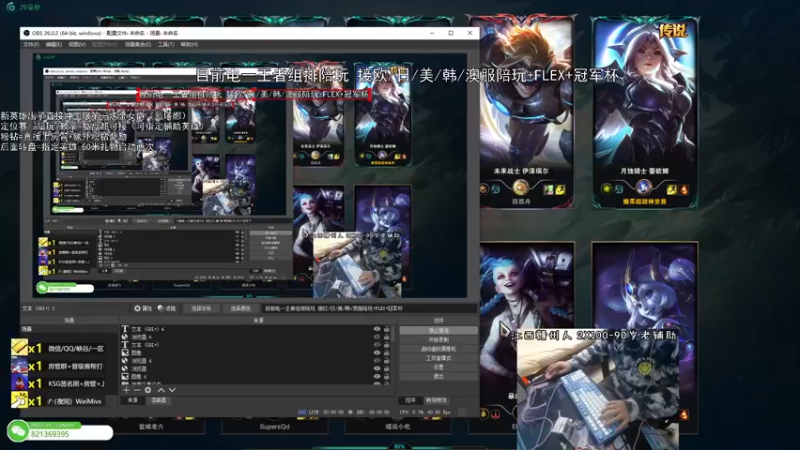Open 滤镜 filters icon in source toolbar

point(161,308)
